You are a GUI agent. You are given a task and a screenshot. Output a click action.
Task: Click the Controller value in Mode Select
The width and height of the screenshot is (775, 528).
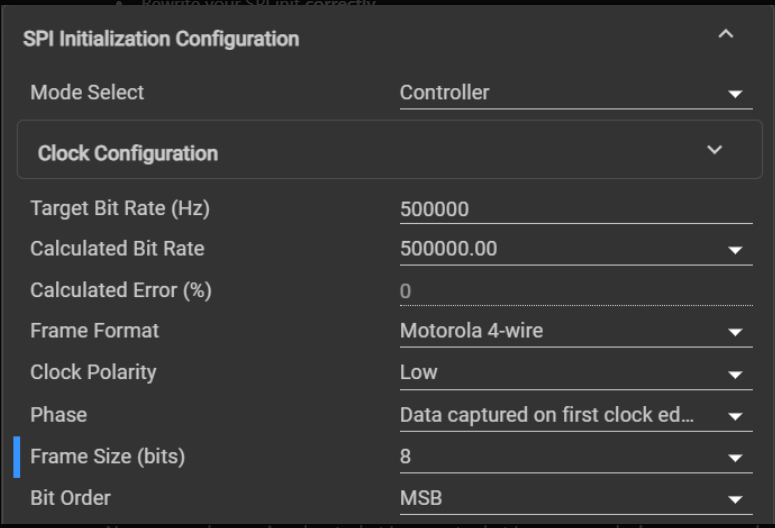[445, 92]
